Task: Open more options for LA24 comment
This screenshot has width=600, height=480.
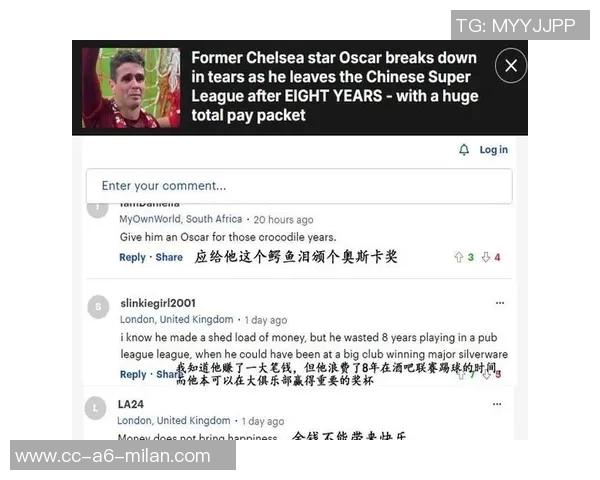Action: coord(497,404)
